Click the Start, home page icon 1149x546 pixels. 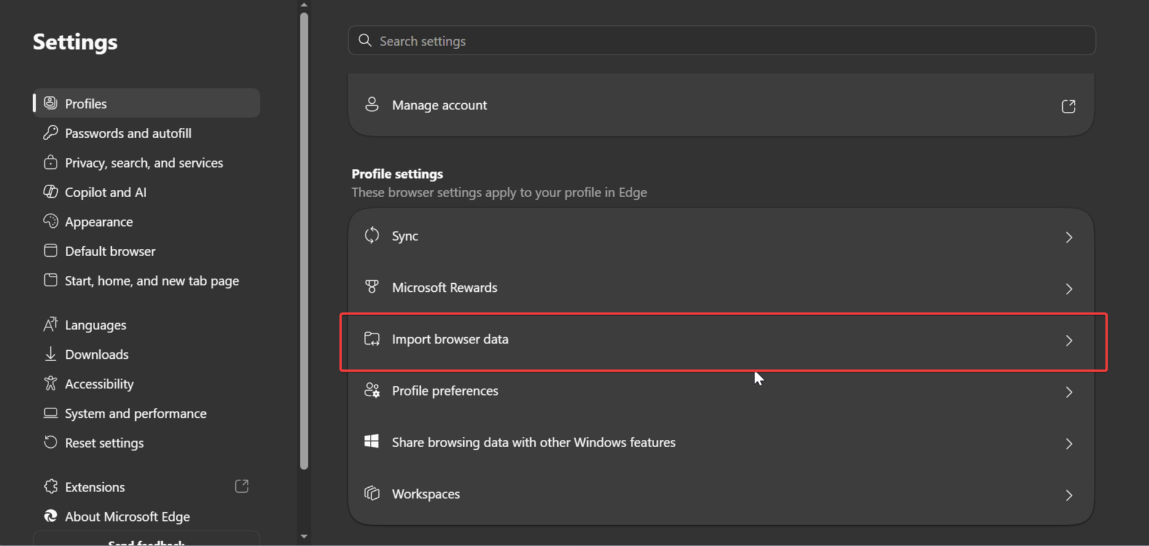pyautogui.click(x=51, y=281)
